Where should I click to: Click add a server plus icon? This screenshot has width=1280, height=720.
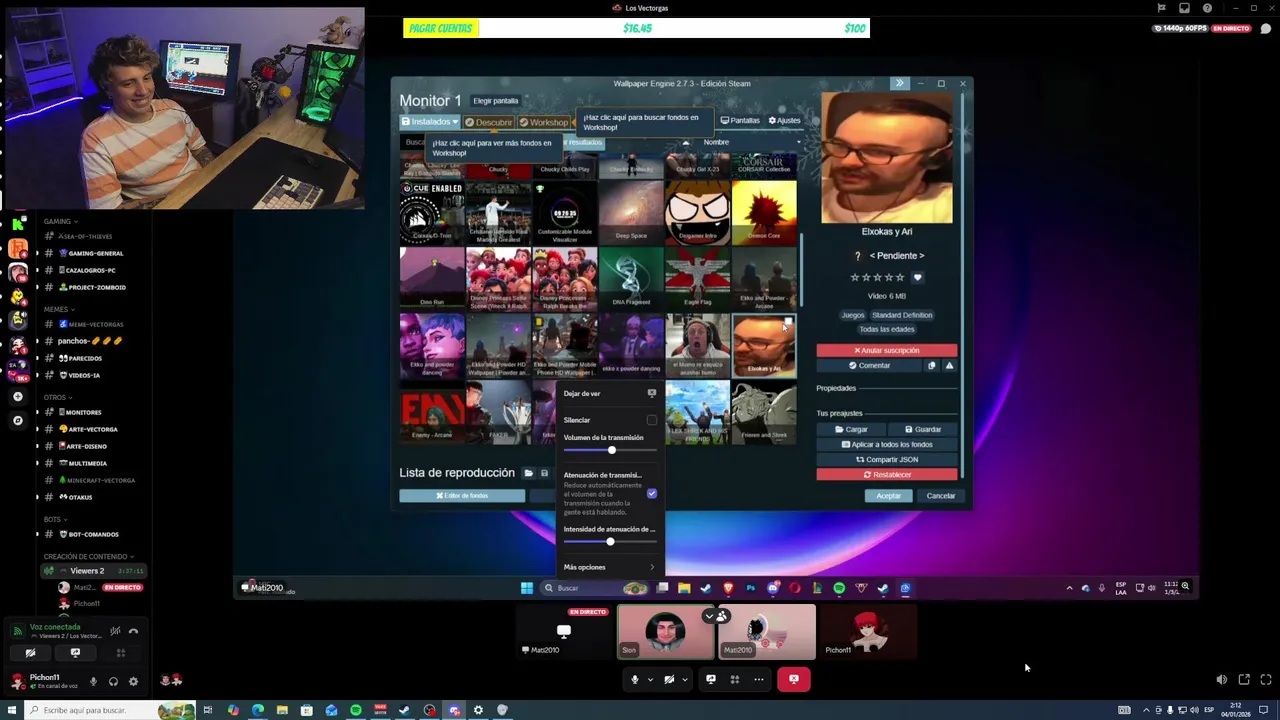(18, 397)
